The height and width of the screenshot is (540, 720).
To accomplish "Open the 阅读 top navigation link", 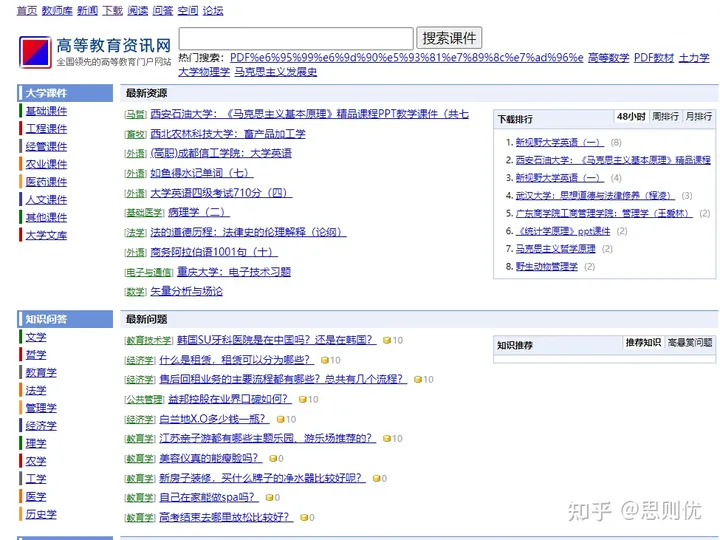I will 138,11.
